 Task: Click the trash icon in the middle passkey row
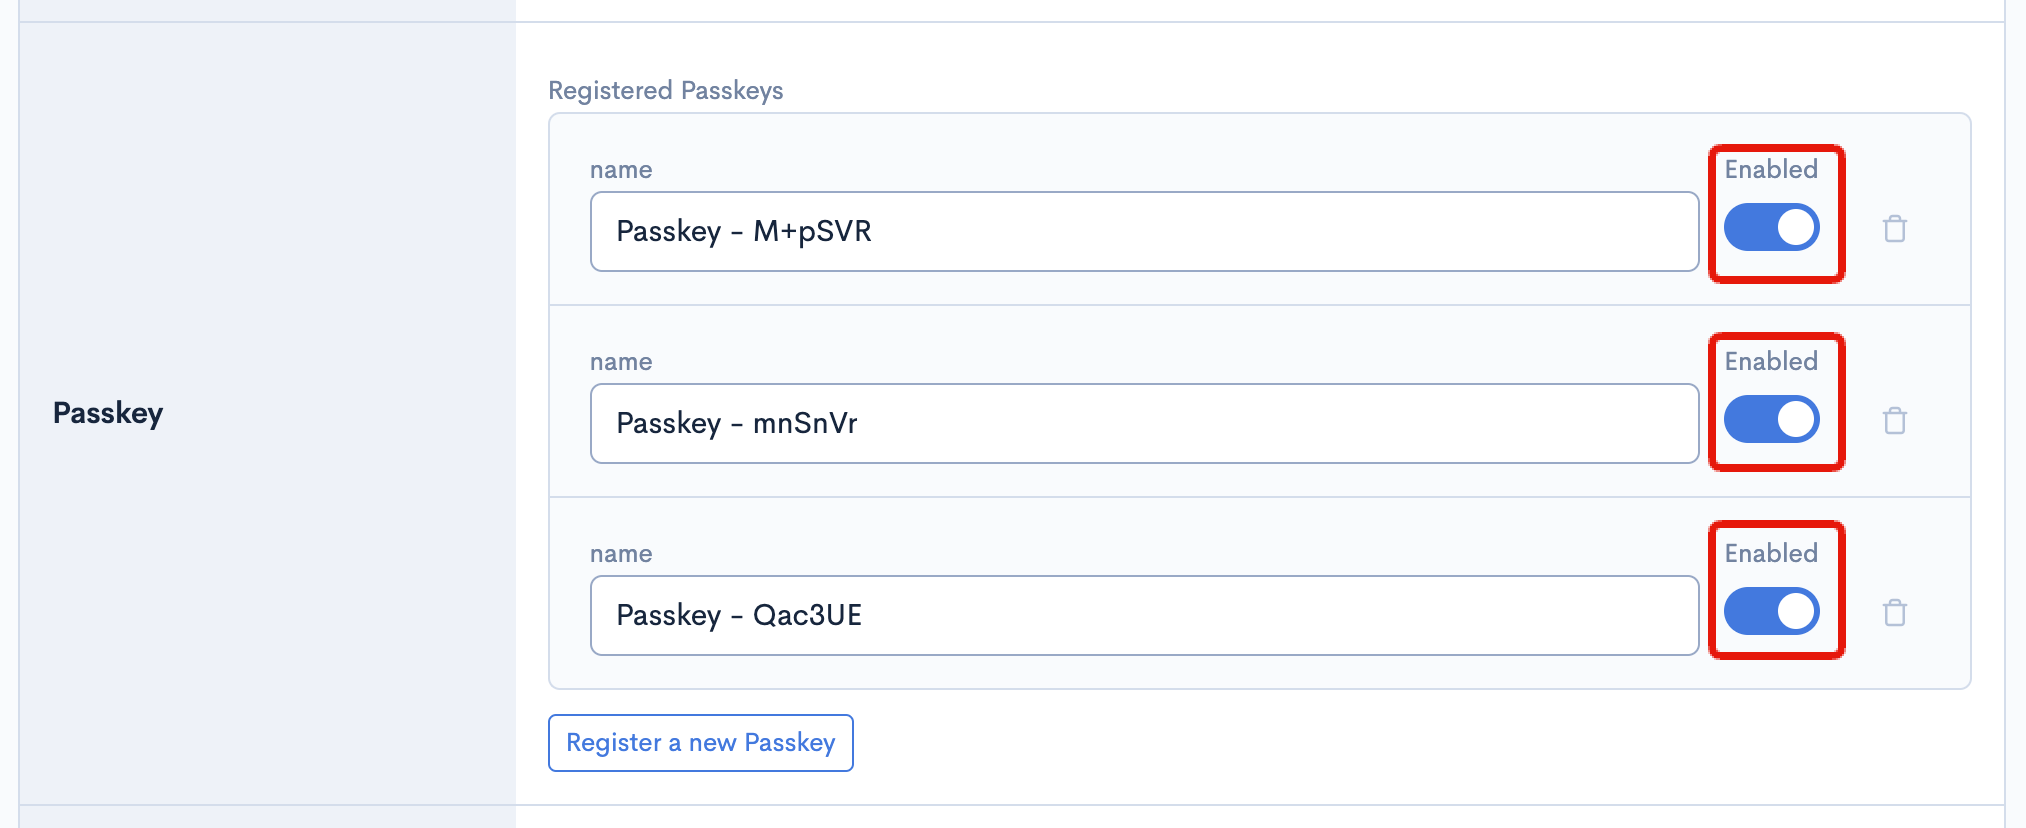[x=1896, y=420]
